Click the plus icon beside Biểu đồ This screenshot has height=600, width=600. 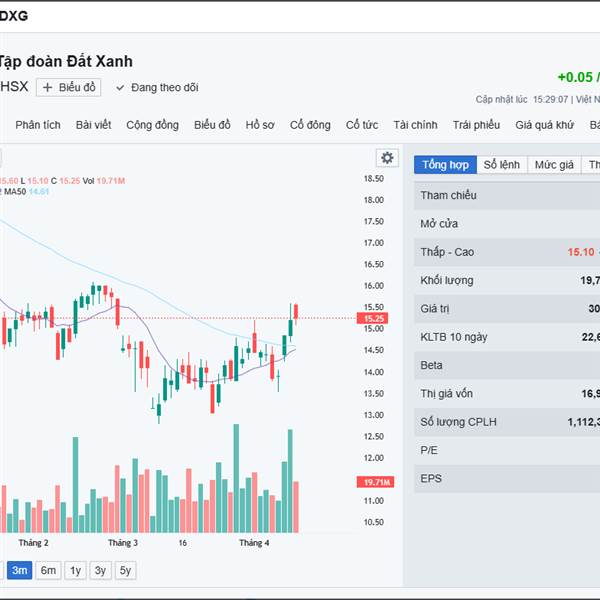tap(48, 87)
